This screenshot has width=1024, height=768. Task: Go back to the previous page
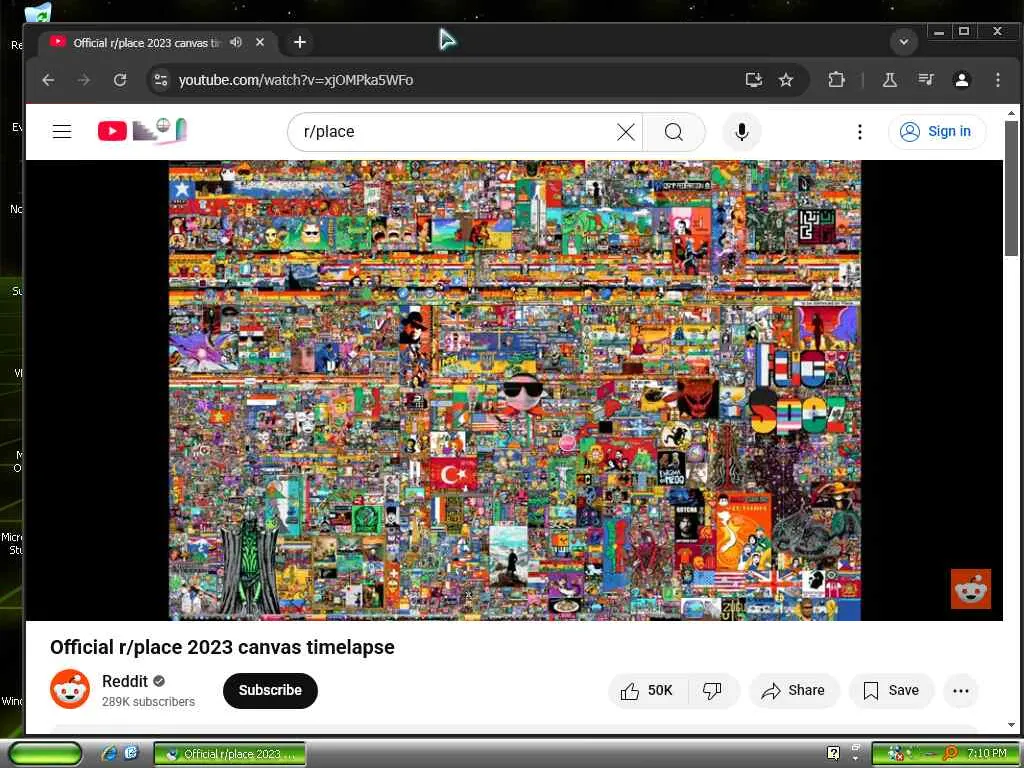click(48, 80)
